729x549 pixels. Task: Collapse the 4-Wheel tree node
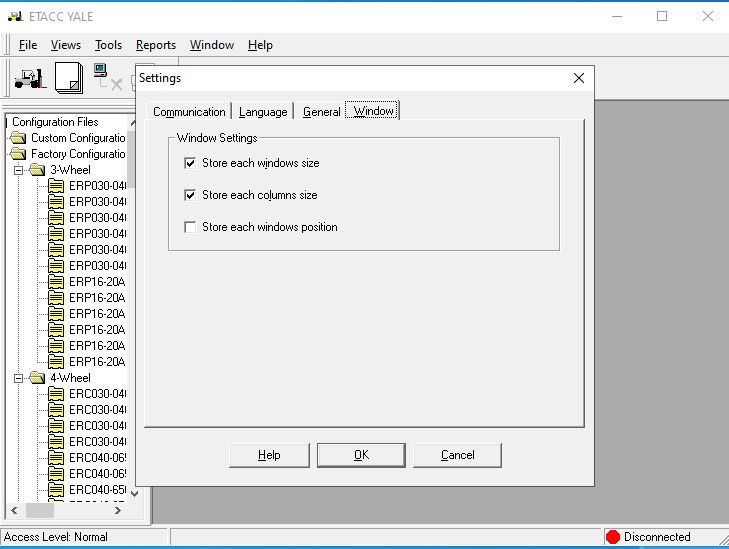point(18,378)
